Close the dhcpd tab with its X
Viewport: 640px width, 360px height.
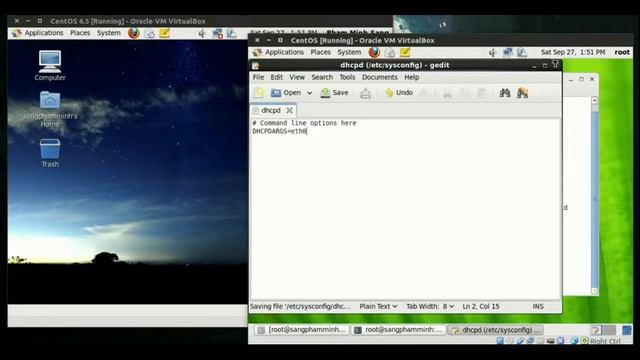pyautogui.click(x=289, y=111)
